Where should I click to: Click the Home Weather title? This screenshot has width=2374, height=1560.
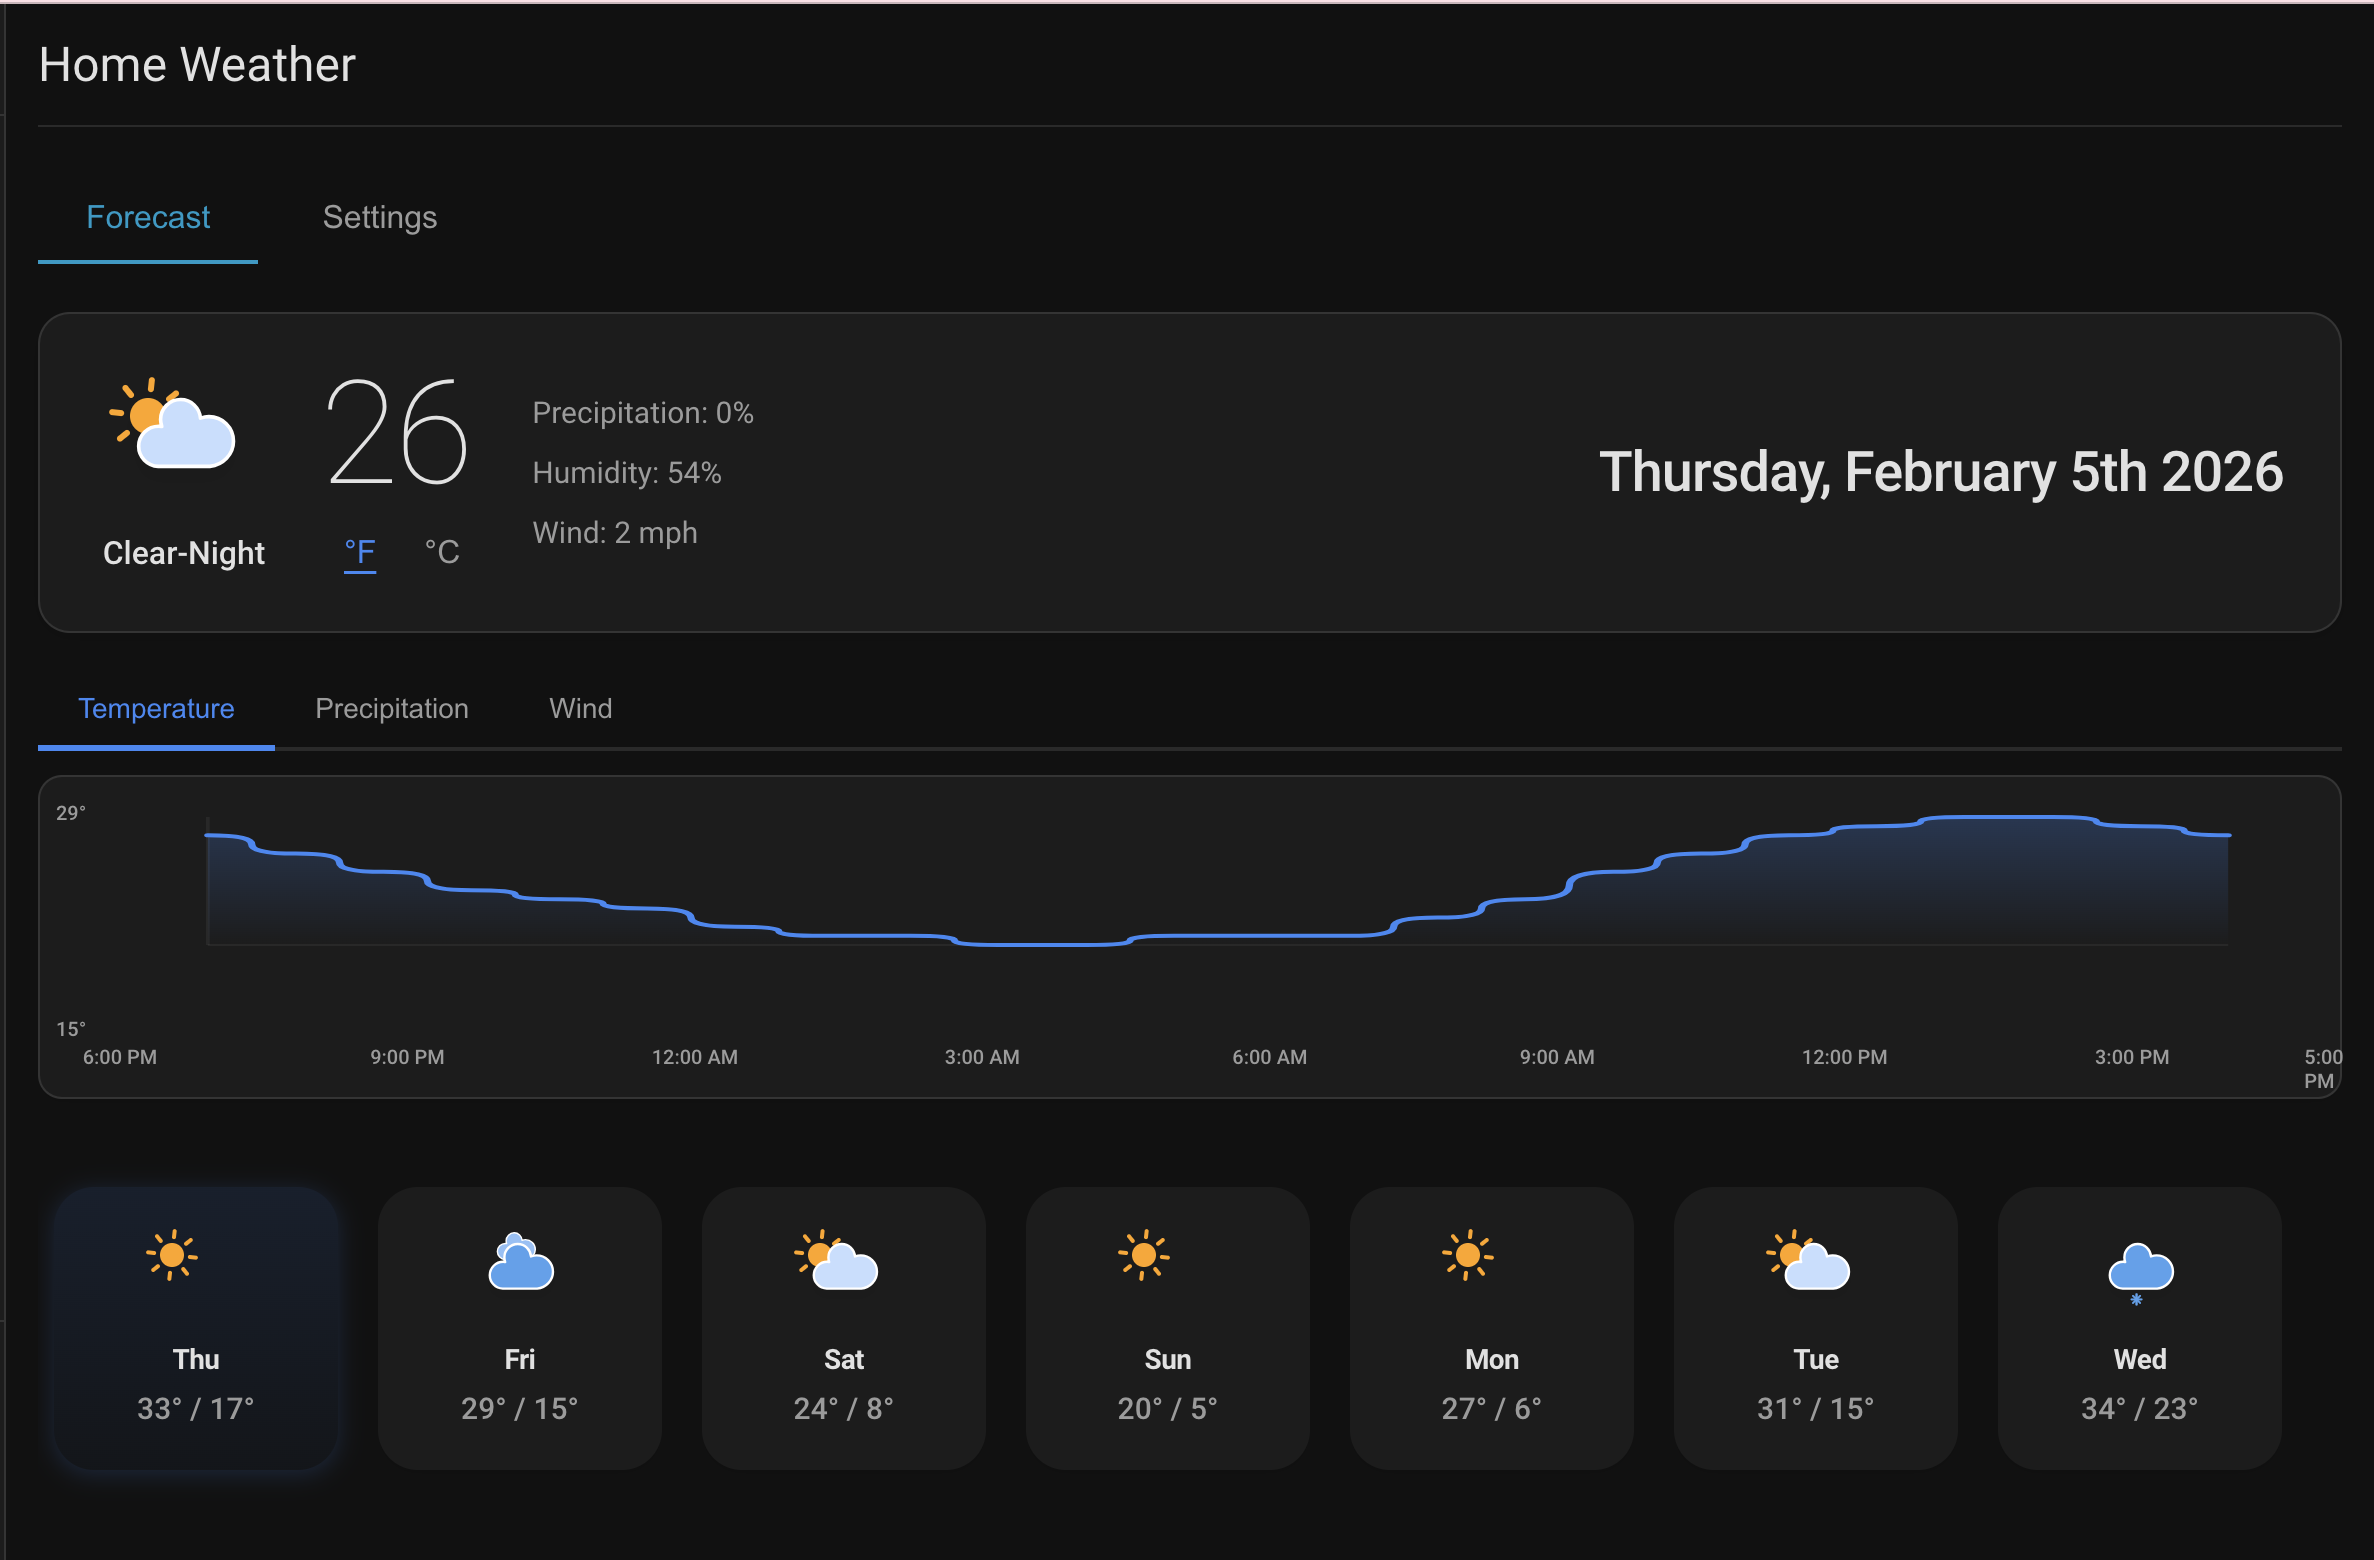(x=197, y=65)
